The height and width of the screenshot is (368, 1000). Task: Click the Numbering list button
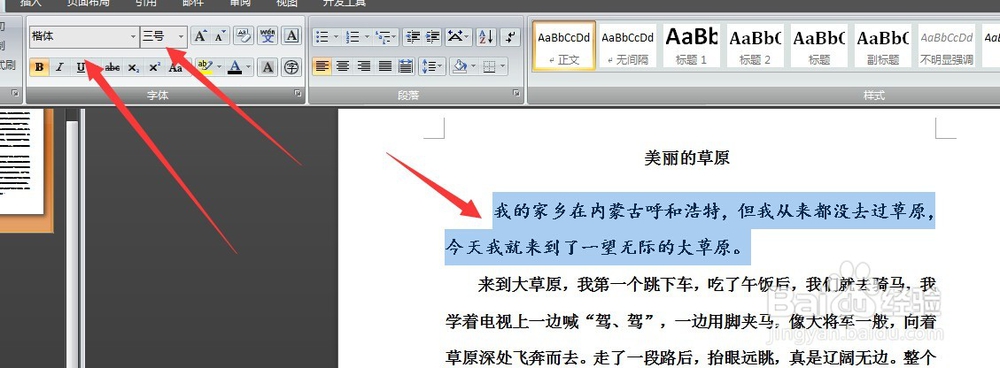pos(353,36)
